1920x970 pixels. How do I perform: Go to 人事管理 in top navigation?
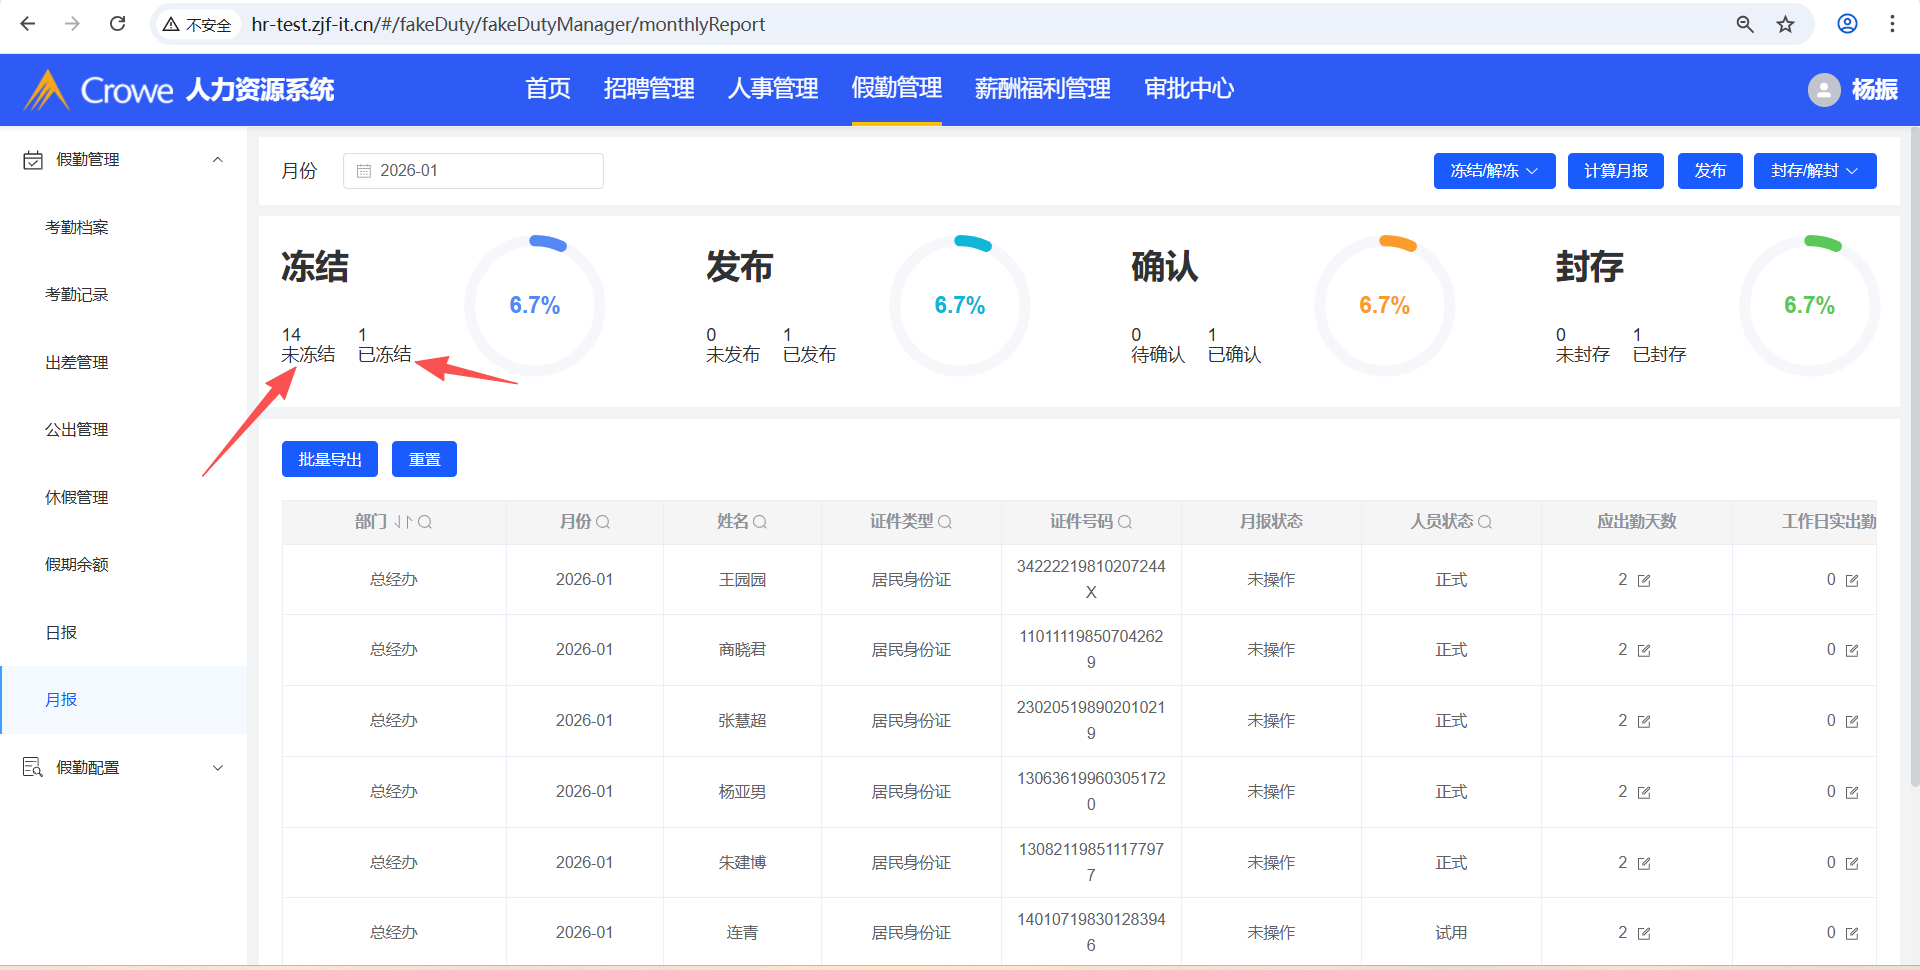click(773, 89)
